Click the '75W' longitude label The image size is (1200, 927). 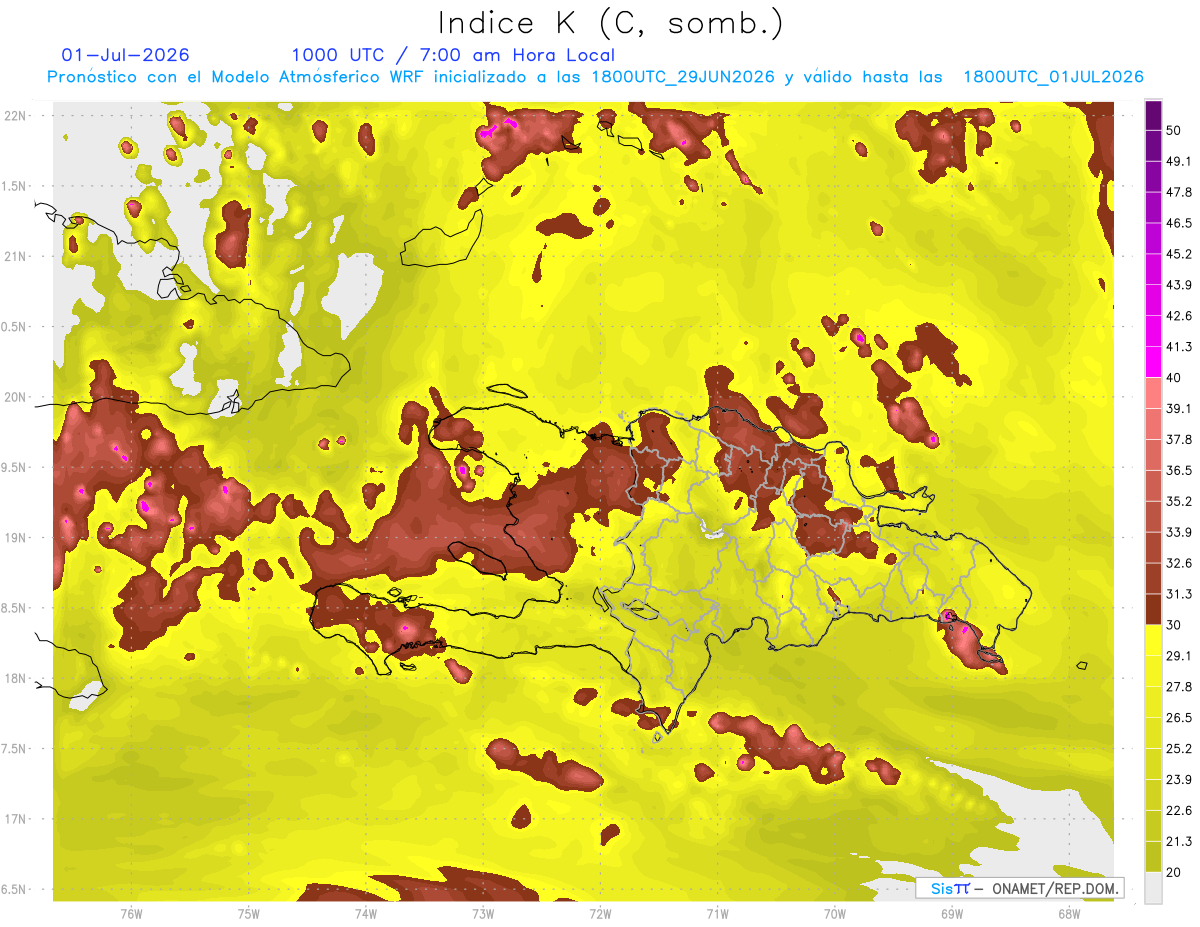249,914
